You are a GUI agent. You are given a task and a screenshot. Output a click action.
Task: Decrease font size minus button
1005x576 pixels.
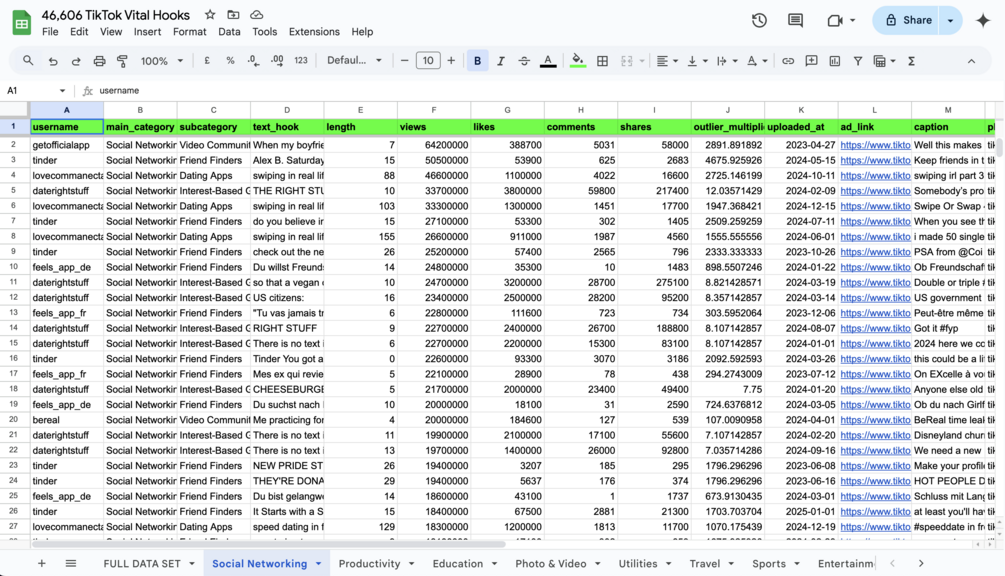tap(404, 61)
